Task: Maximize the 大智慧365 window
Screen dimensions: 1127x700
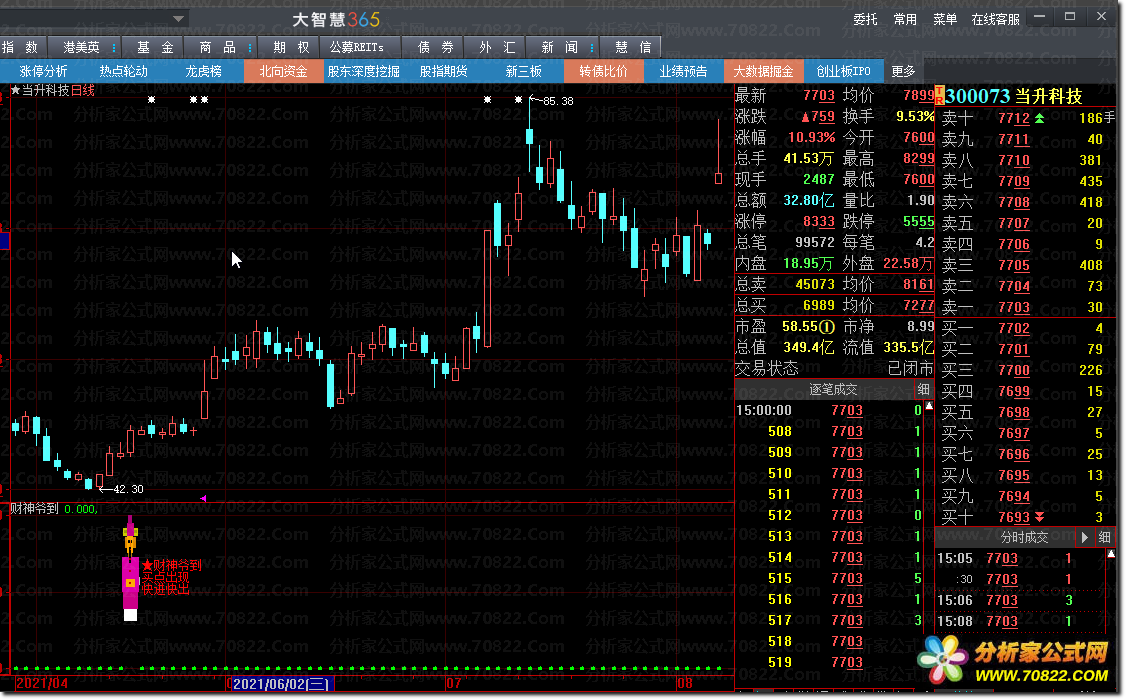Action: click(x=1070, y=17)
